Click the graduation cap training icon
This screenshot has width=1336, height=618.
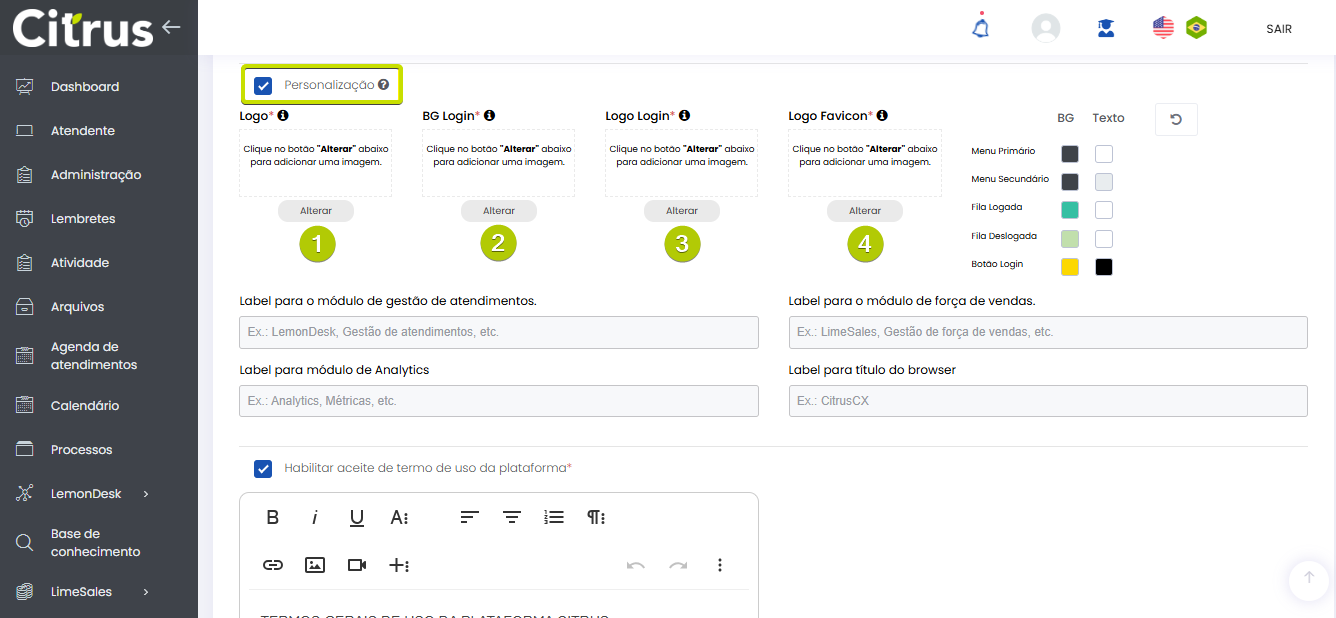[1106, 28]
